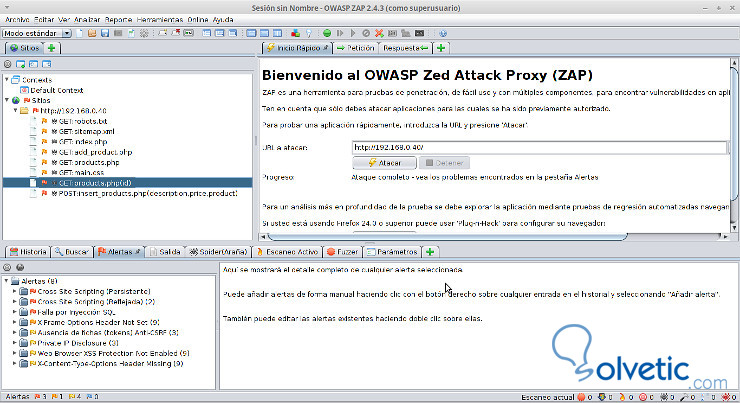Image resolution: width=740 pixels, height=403 pixels.
Task: Switch to the Historia tab
Action: (x=28, y=252)
